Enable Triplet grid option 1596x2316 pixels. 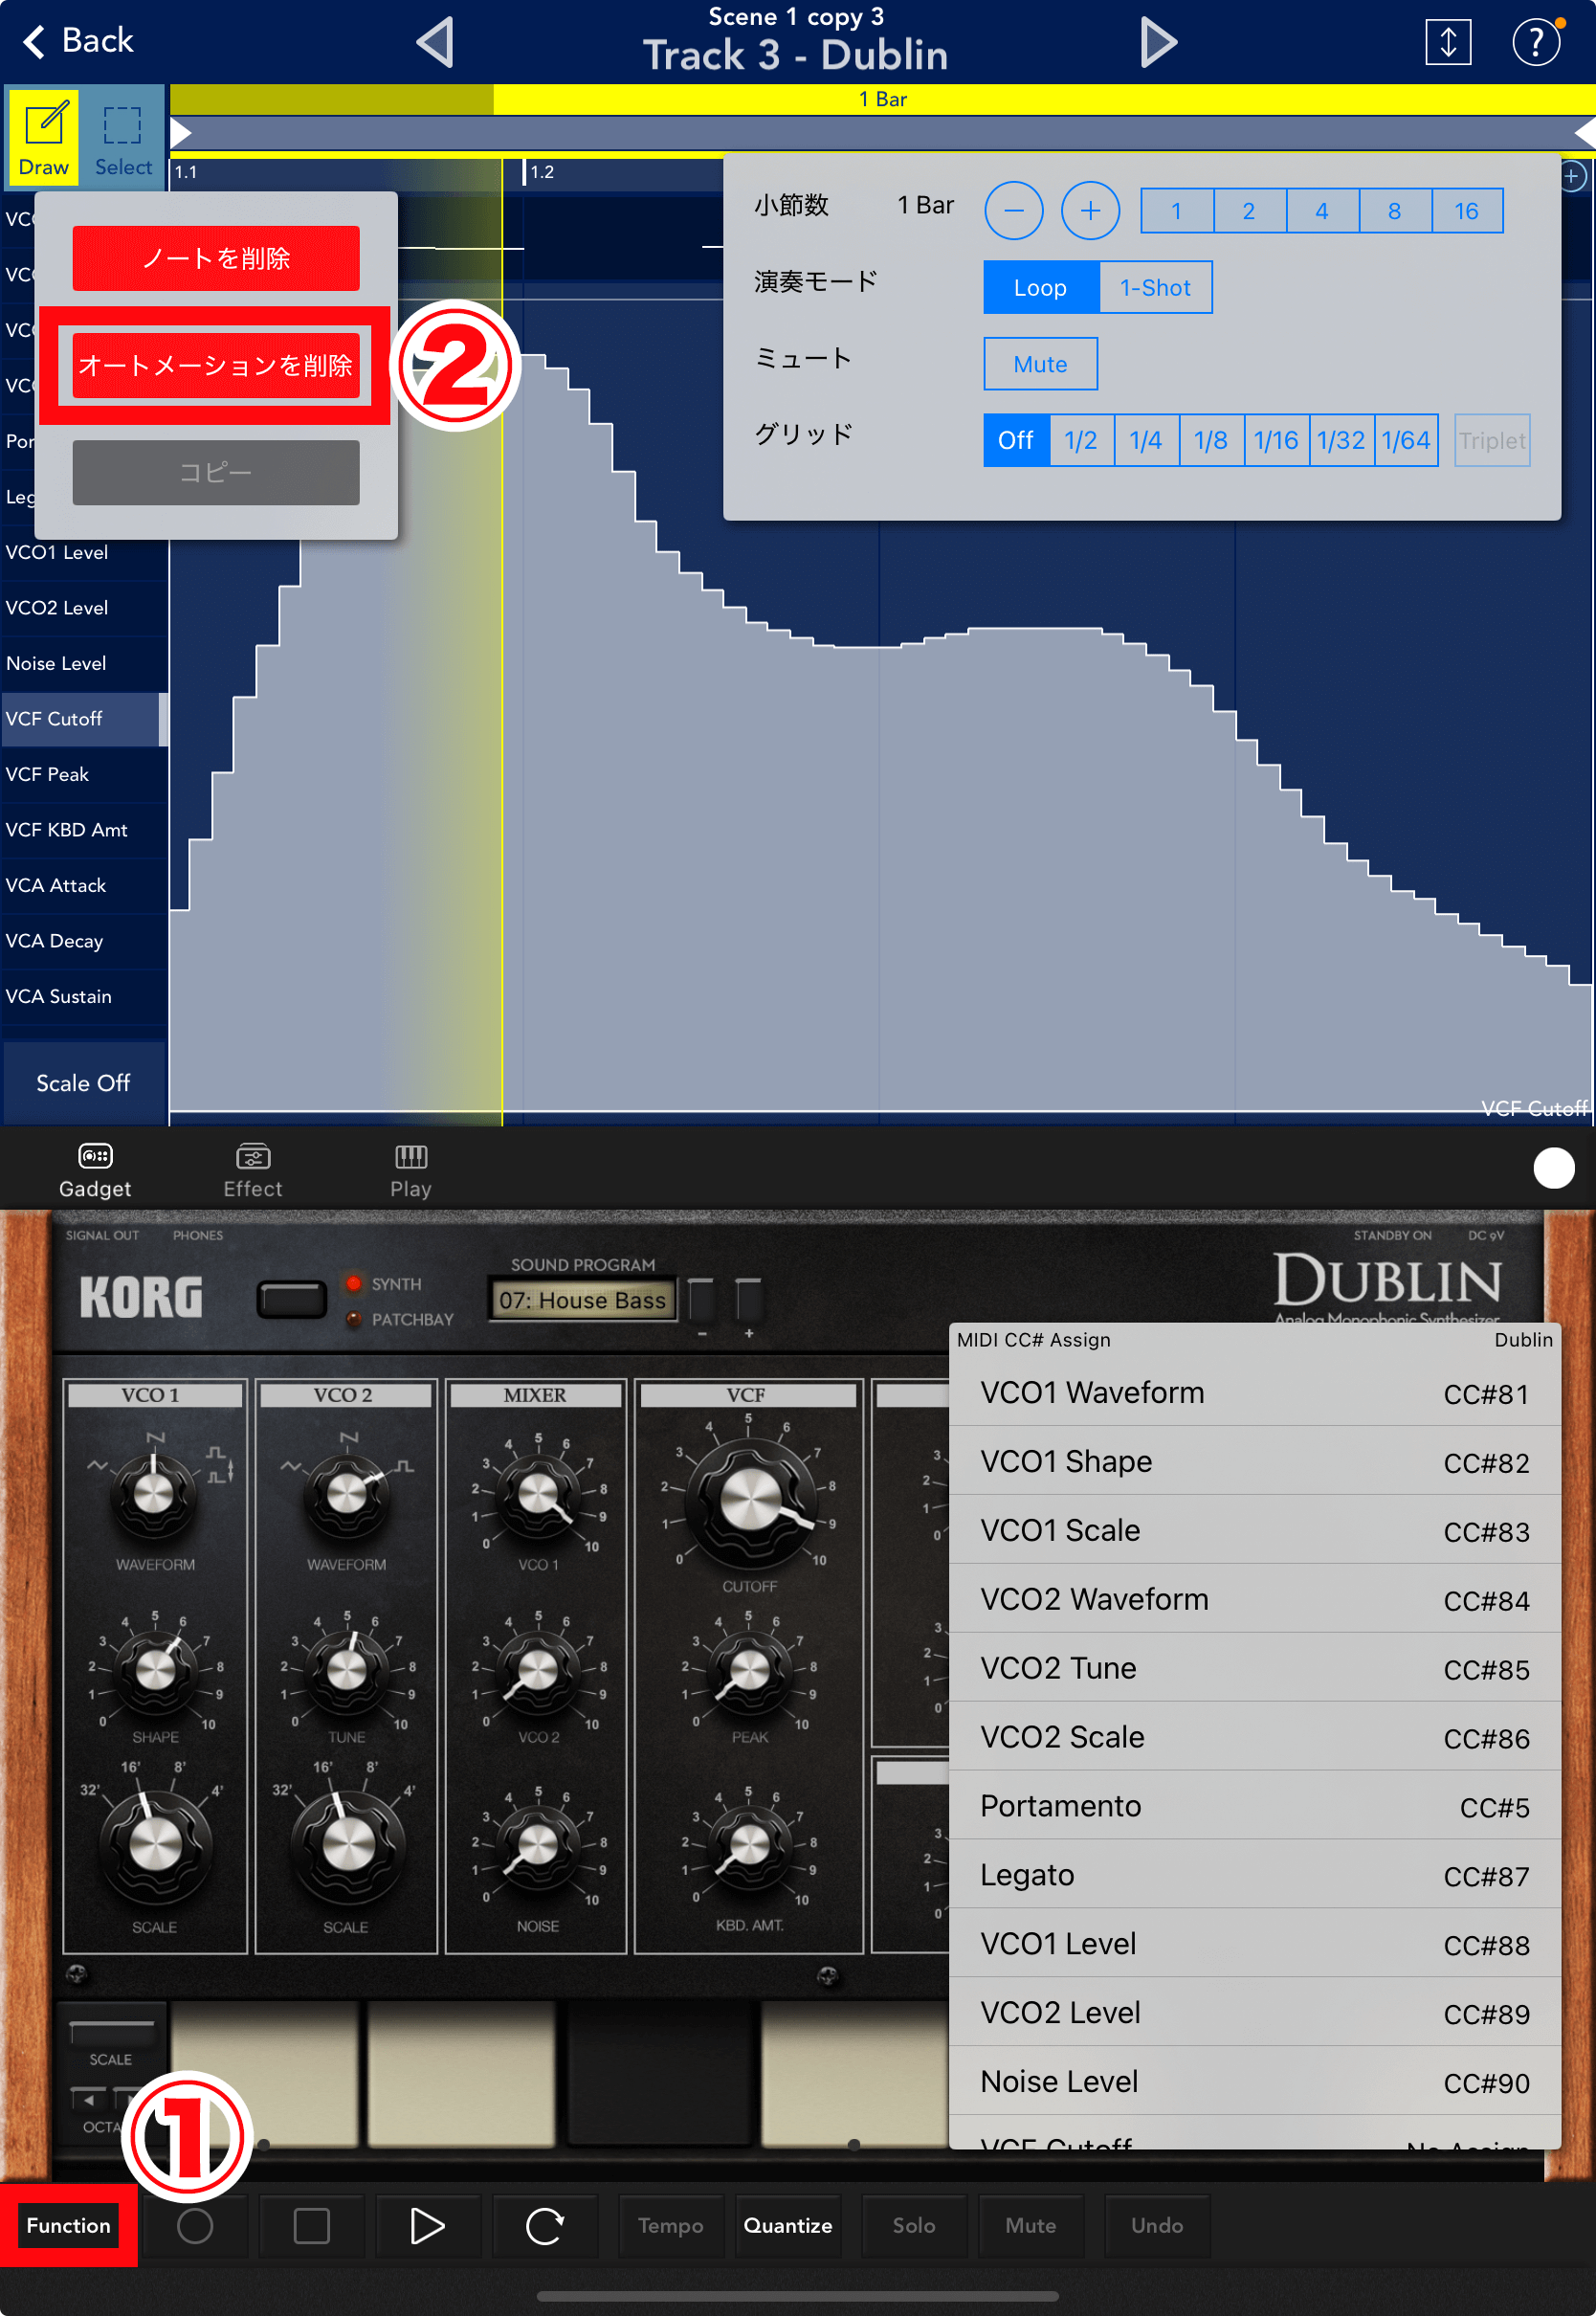pos(1492,440)
